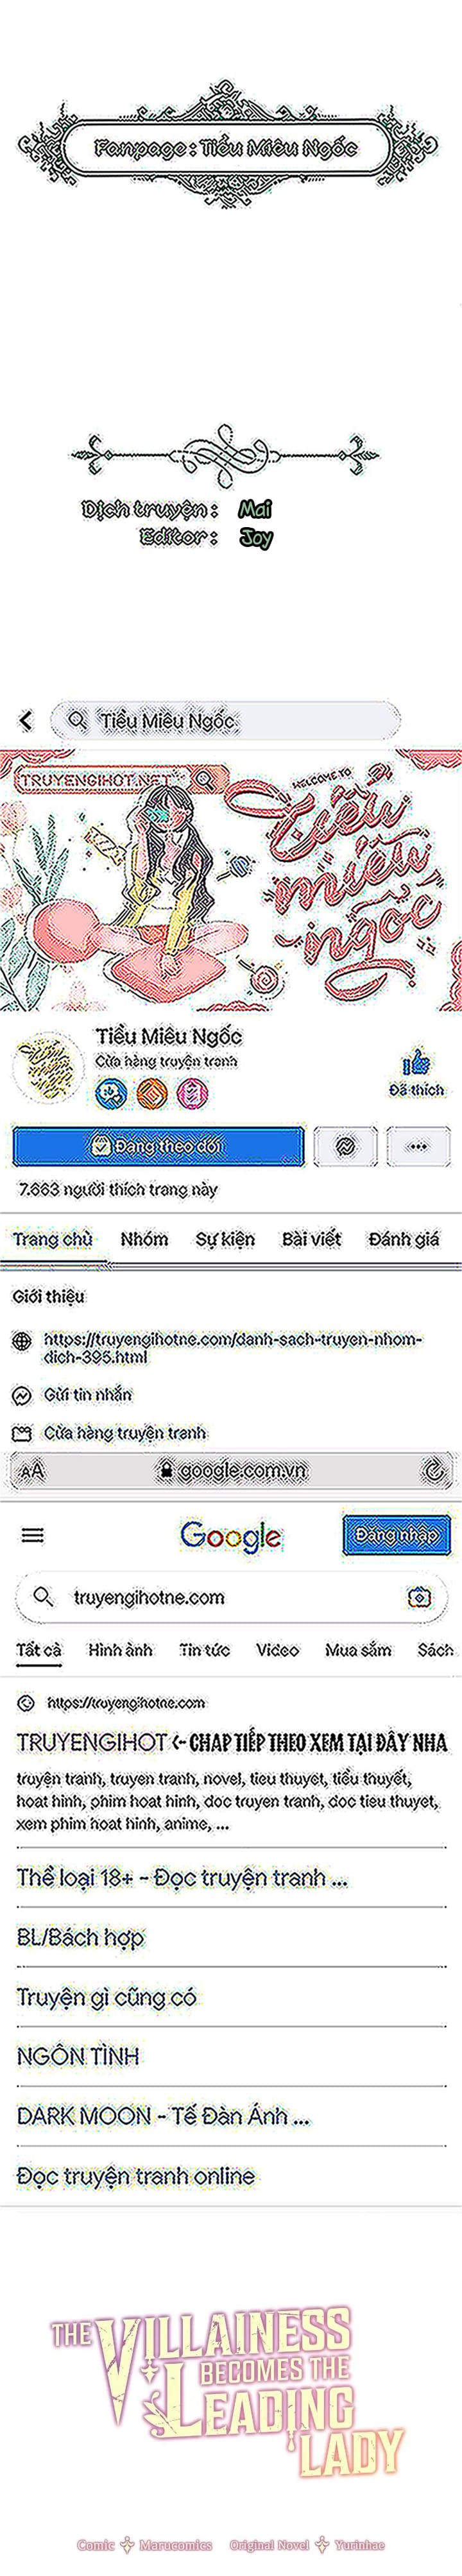Click the reload icon in address bar
Screen dimensions: 462x2576
[x=434, y=1470]
